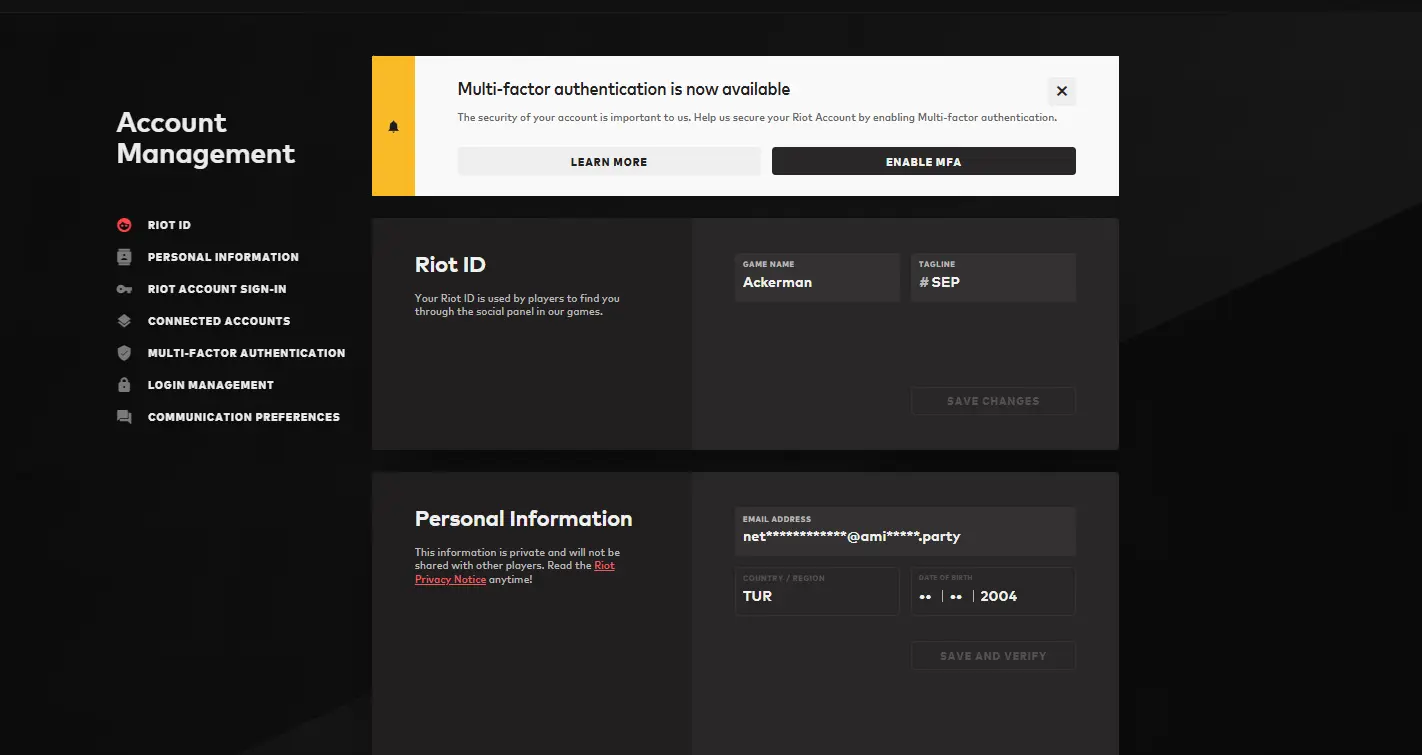This screenshot has width=1422, height=755.
Task: Click the bell icon on MFA banner
Action: [393, 126]
